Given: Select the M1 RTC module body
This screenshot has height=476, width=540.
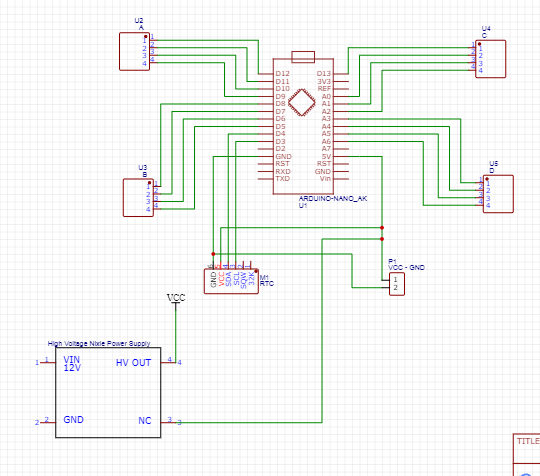Looking at the screenshot, I should [231, 281].
